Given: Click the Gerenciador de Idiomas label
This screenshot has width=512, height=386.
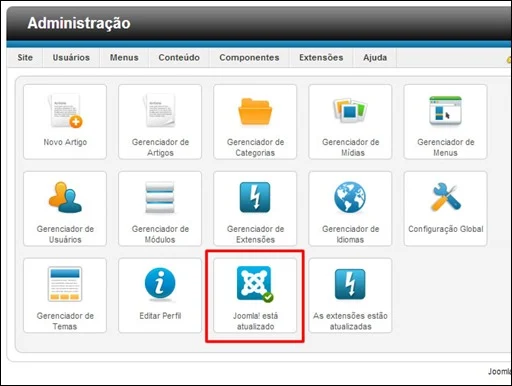Looking at the screenshot, I should [x=350, y=234].
